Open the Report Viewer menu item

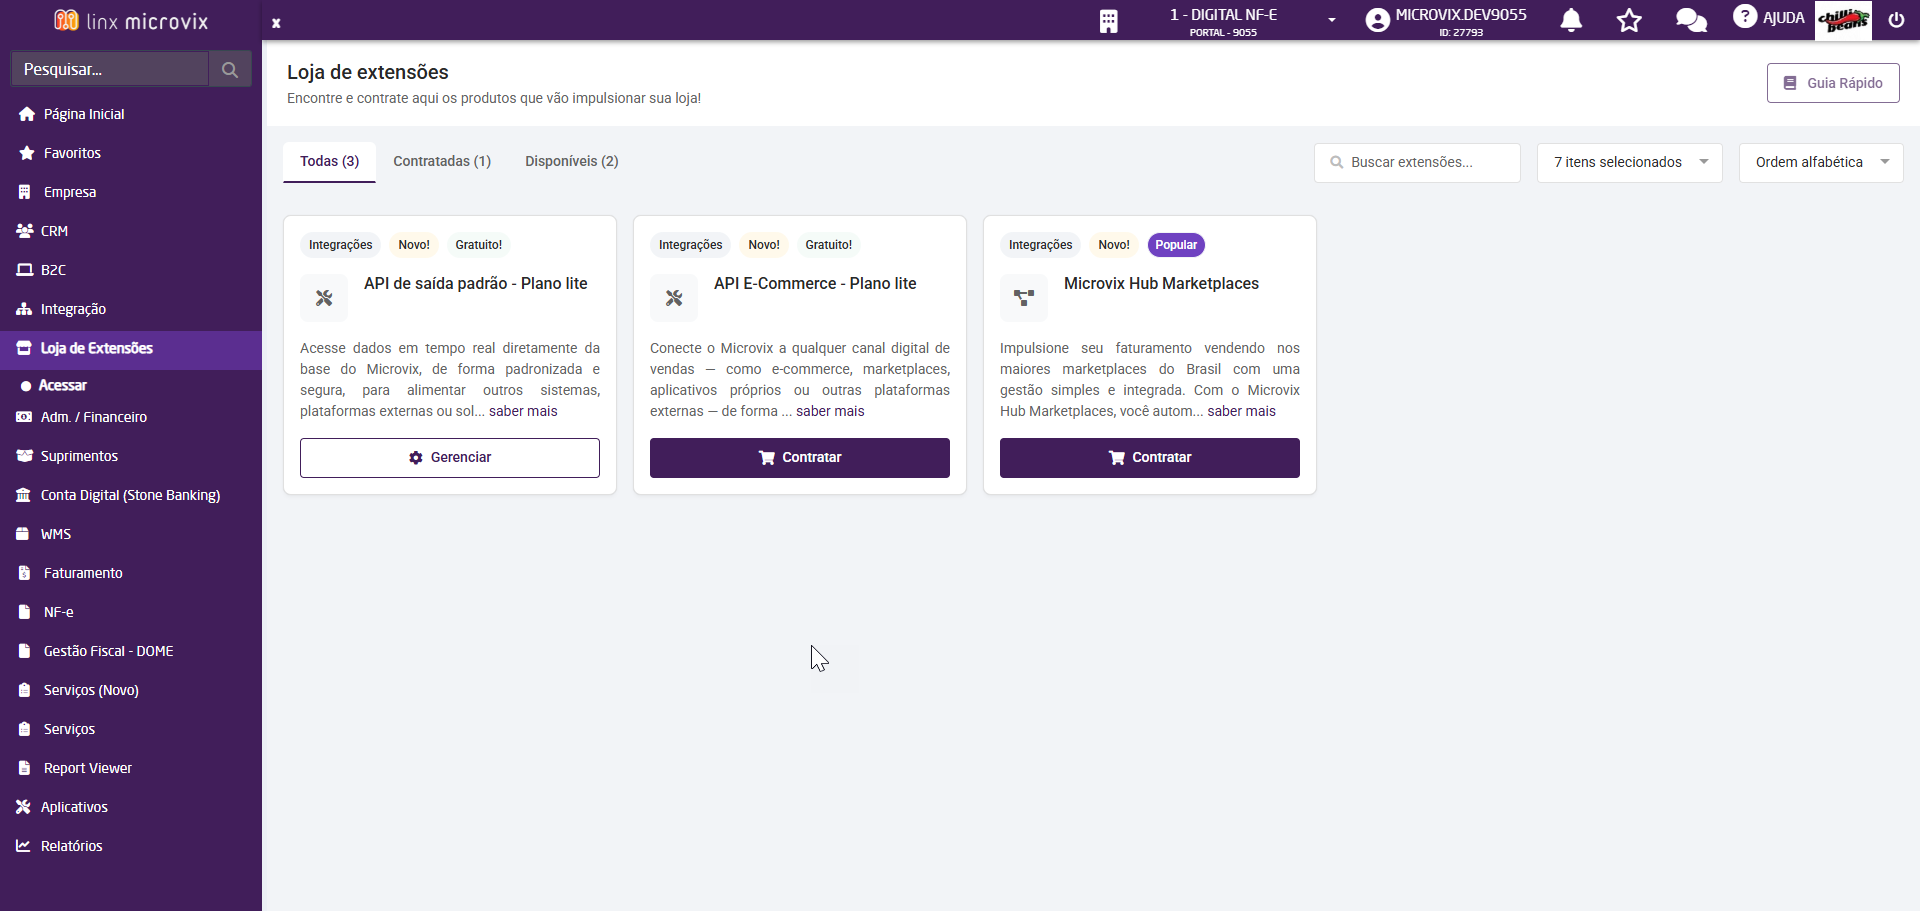(131, 768)
